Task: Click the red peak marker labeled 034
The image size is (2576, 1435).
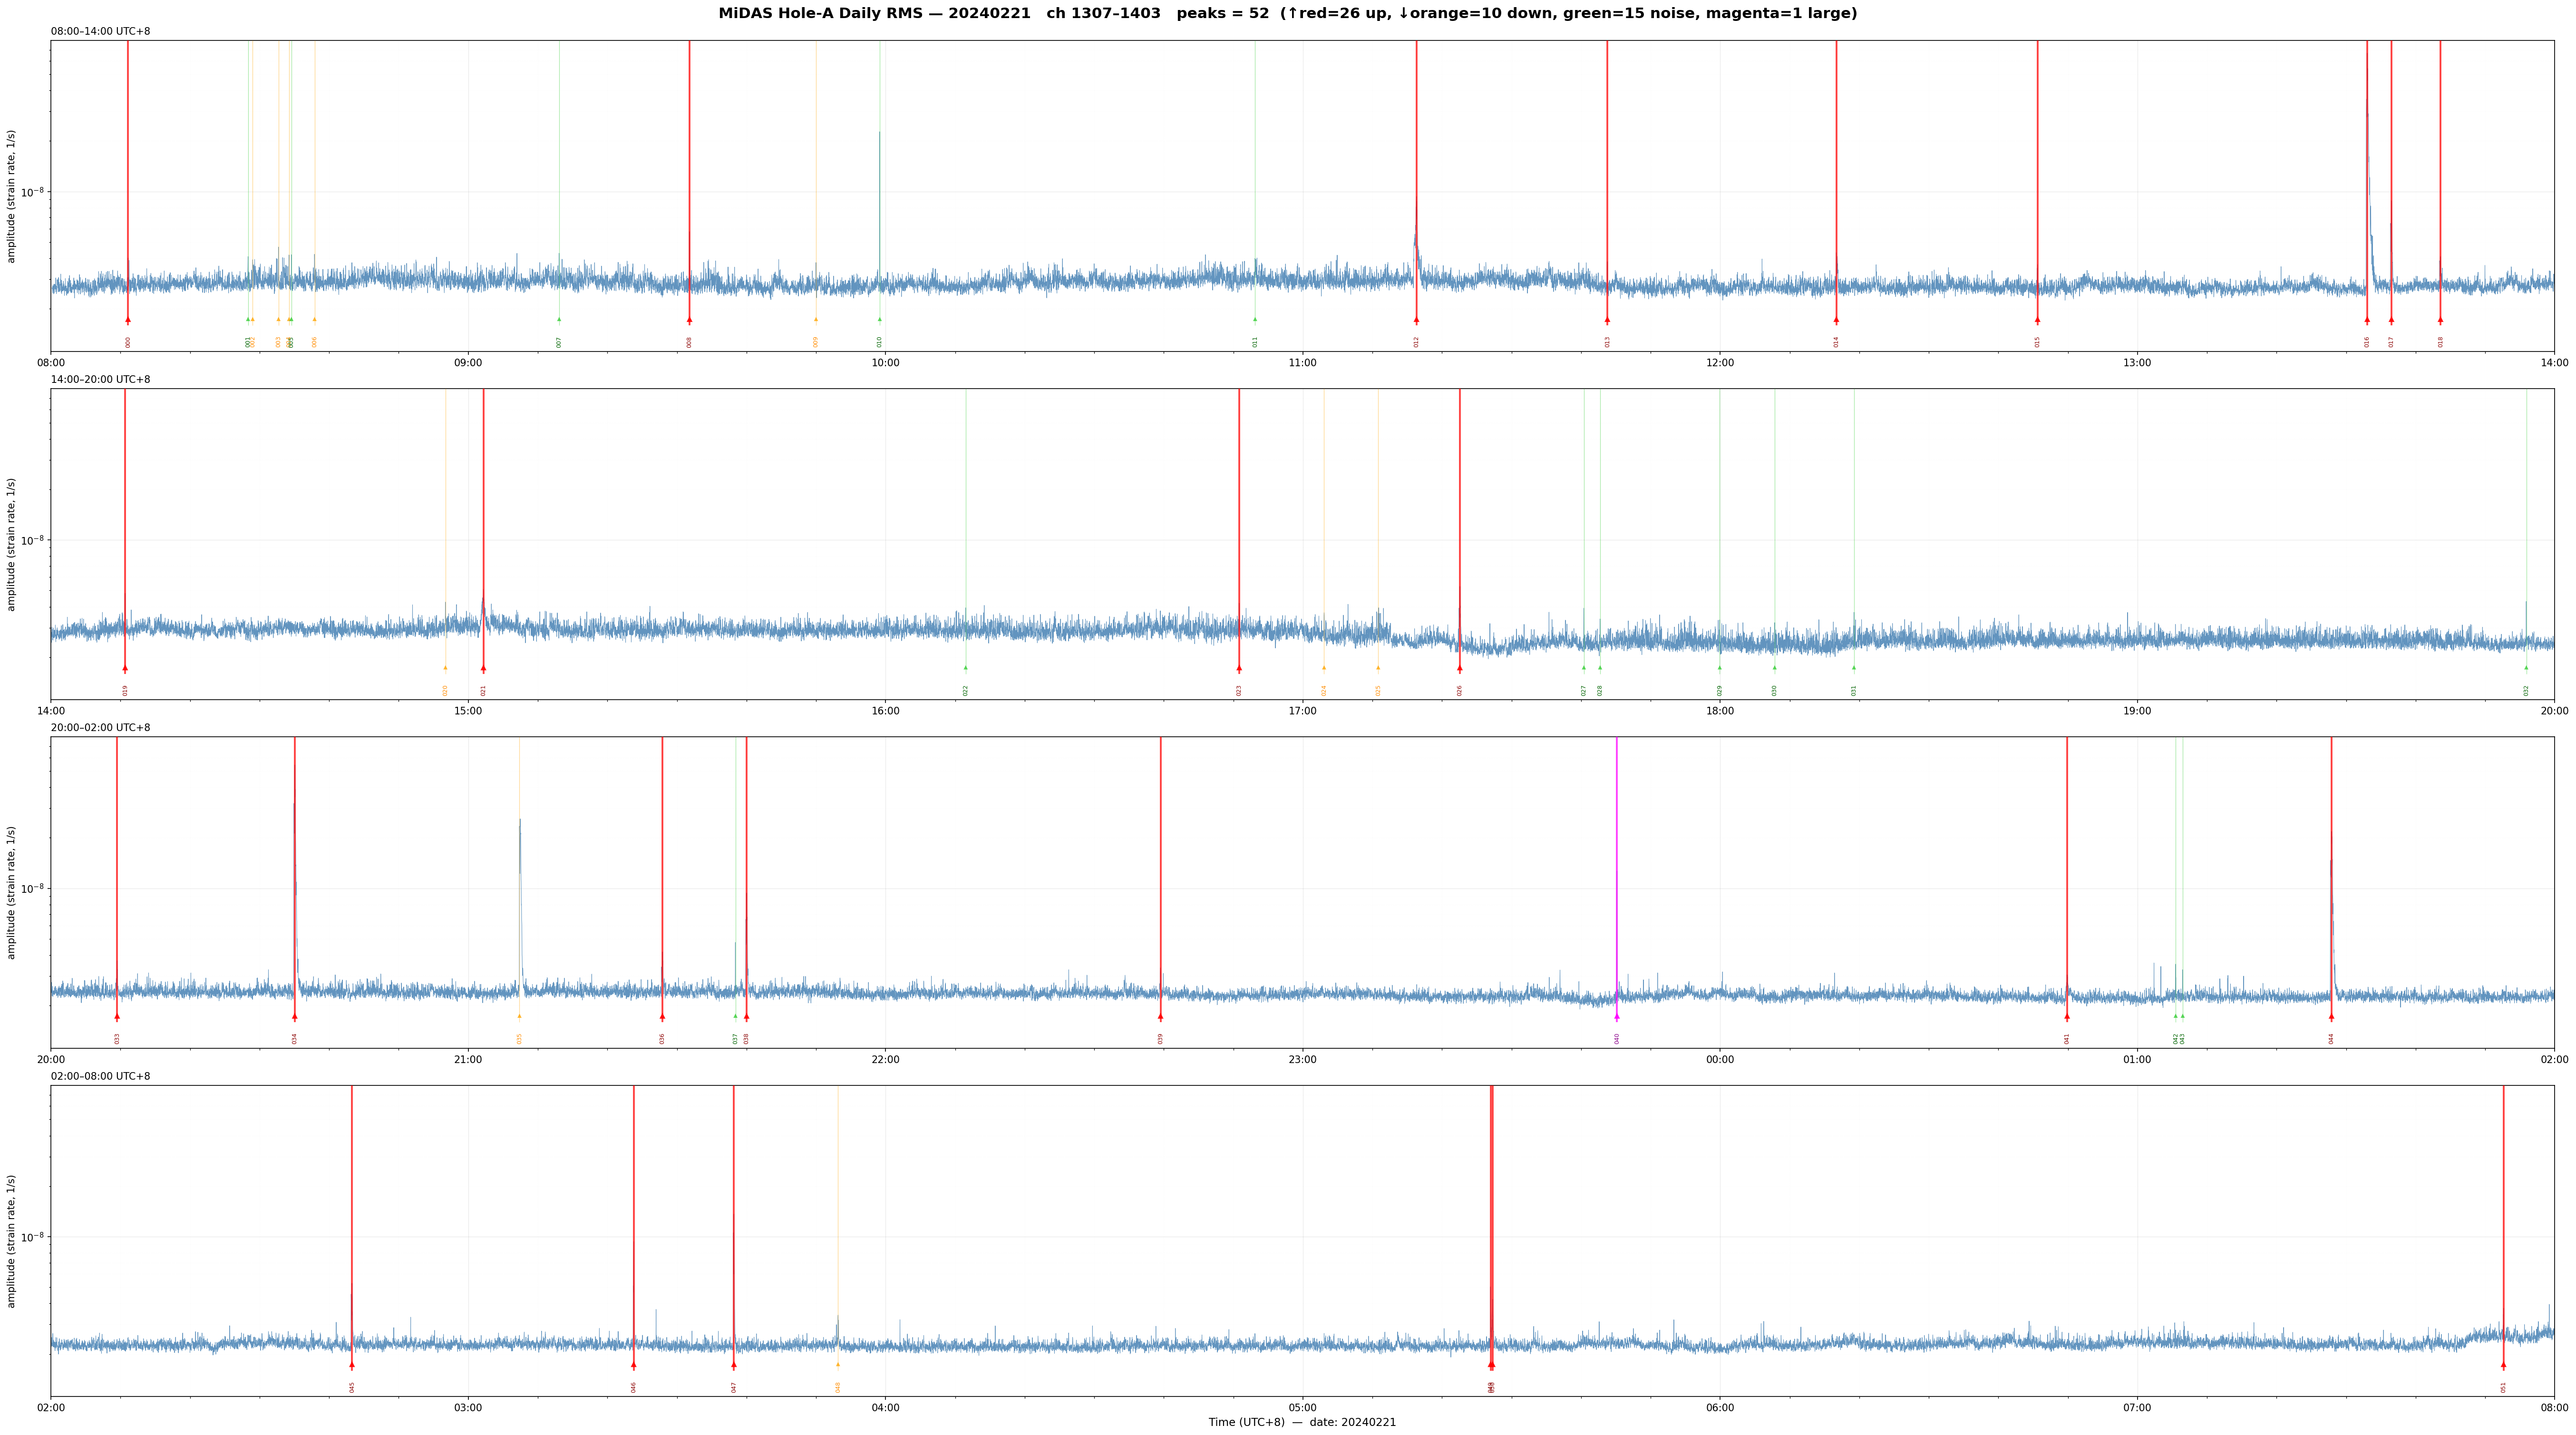Action: point(295,1017)
